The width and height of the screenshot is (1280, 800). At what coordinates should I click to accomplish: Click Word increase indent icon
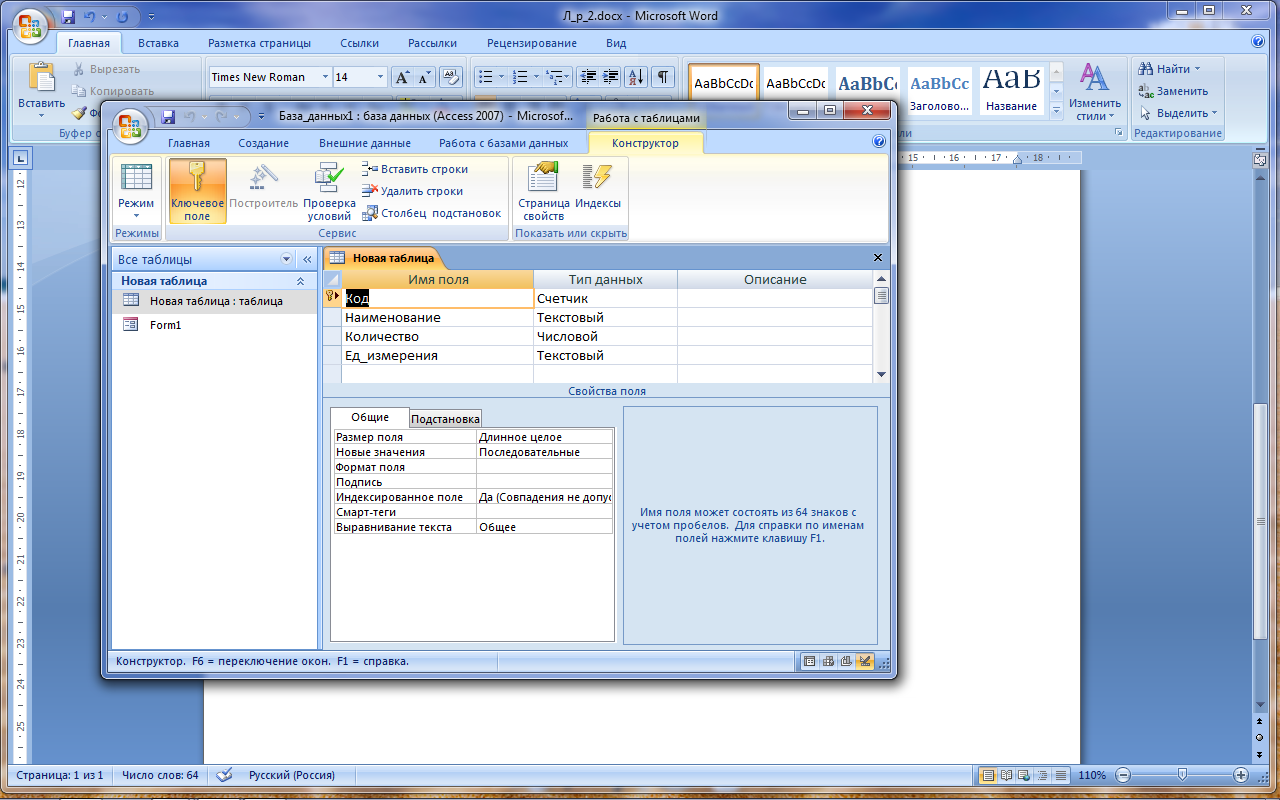pyautogui.click(x=612, y=77)
